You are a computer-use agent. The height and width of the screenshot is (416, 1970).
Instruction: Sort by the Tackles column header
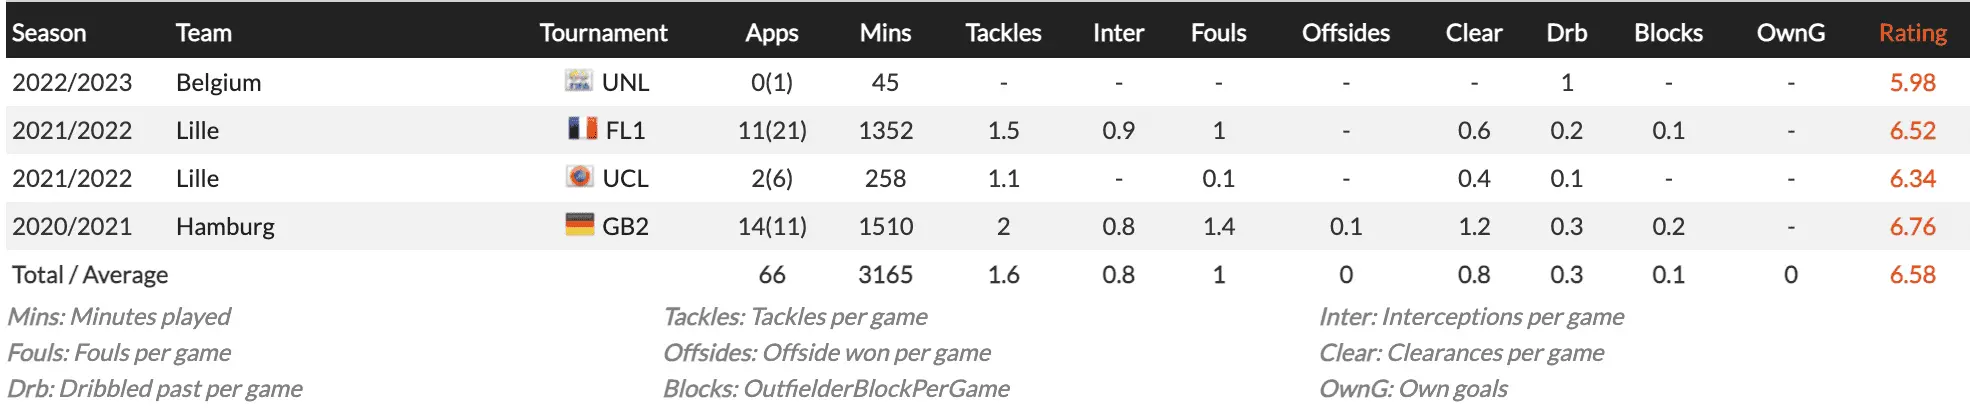coord(1003,33)
